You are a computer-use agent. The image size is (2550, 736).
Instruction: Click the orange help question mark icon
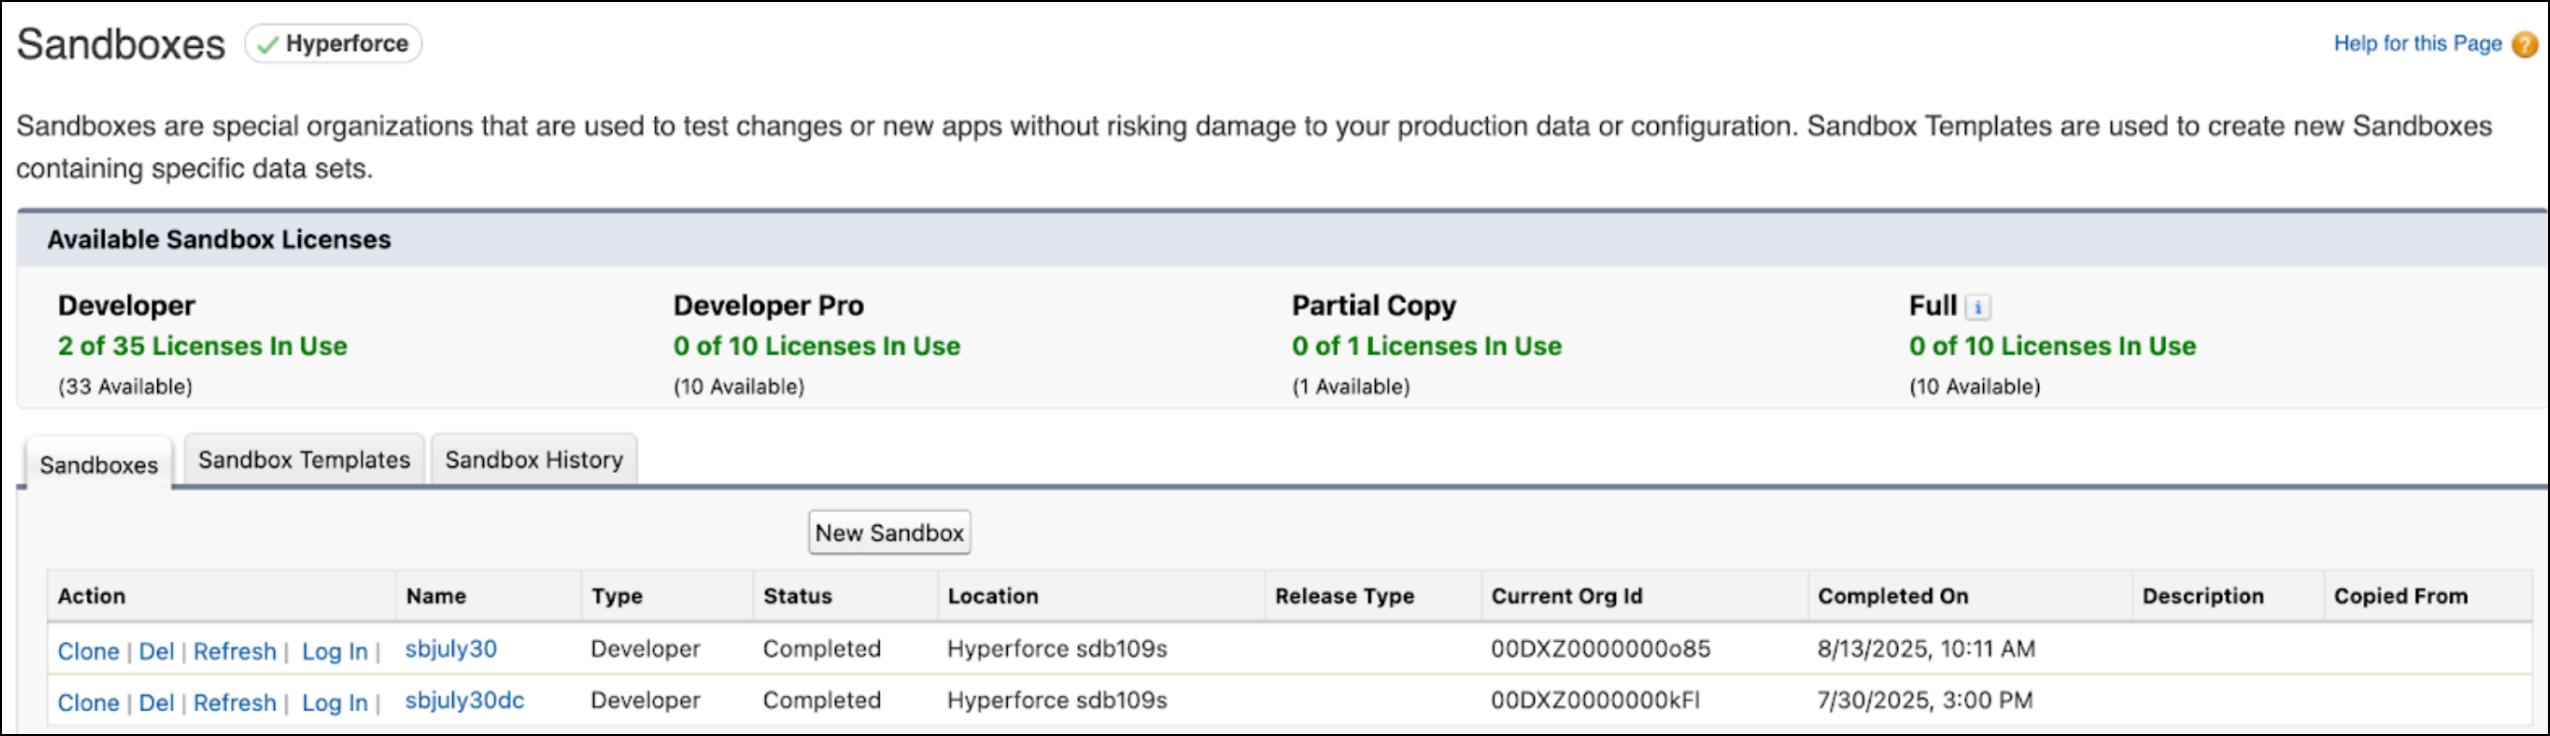pos(2525,45)
